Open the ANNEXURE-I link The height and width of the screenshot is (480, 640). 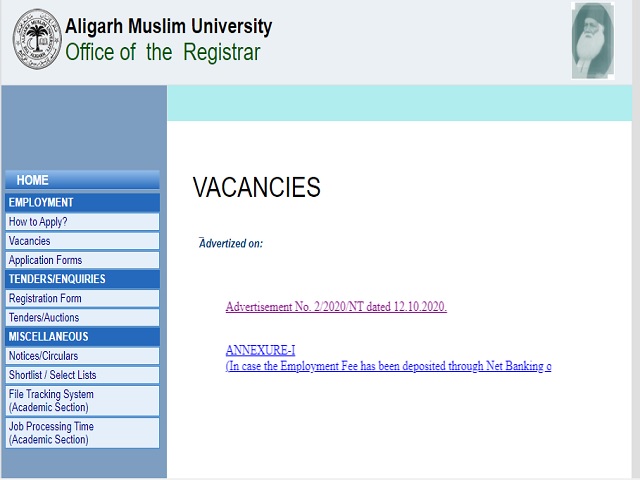[x=260, y=350]
